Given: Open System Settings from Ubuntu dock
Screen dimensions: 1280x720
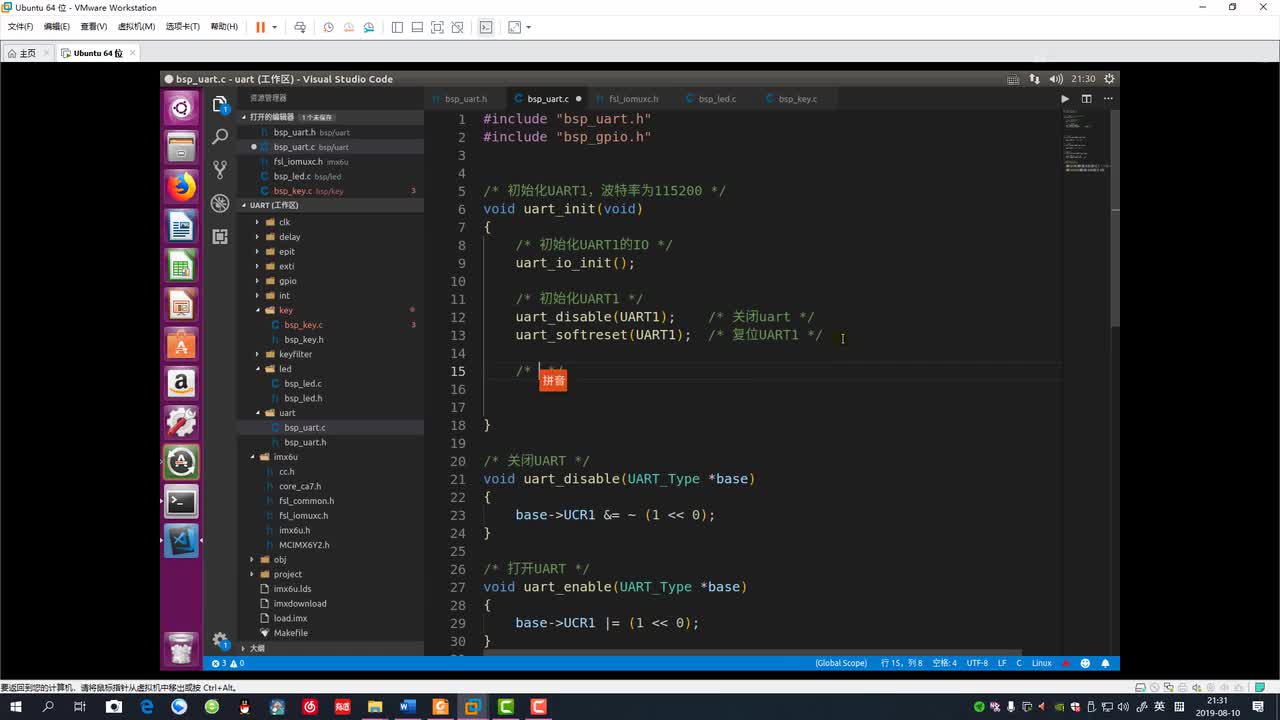Looking at the screenshot, I should [181, 423].
